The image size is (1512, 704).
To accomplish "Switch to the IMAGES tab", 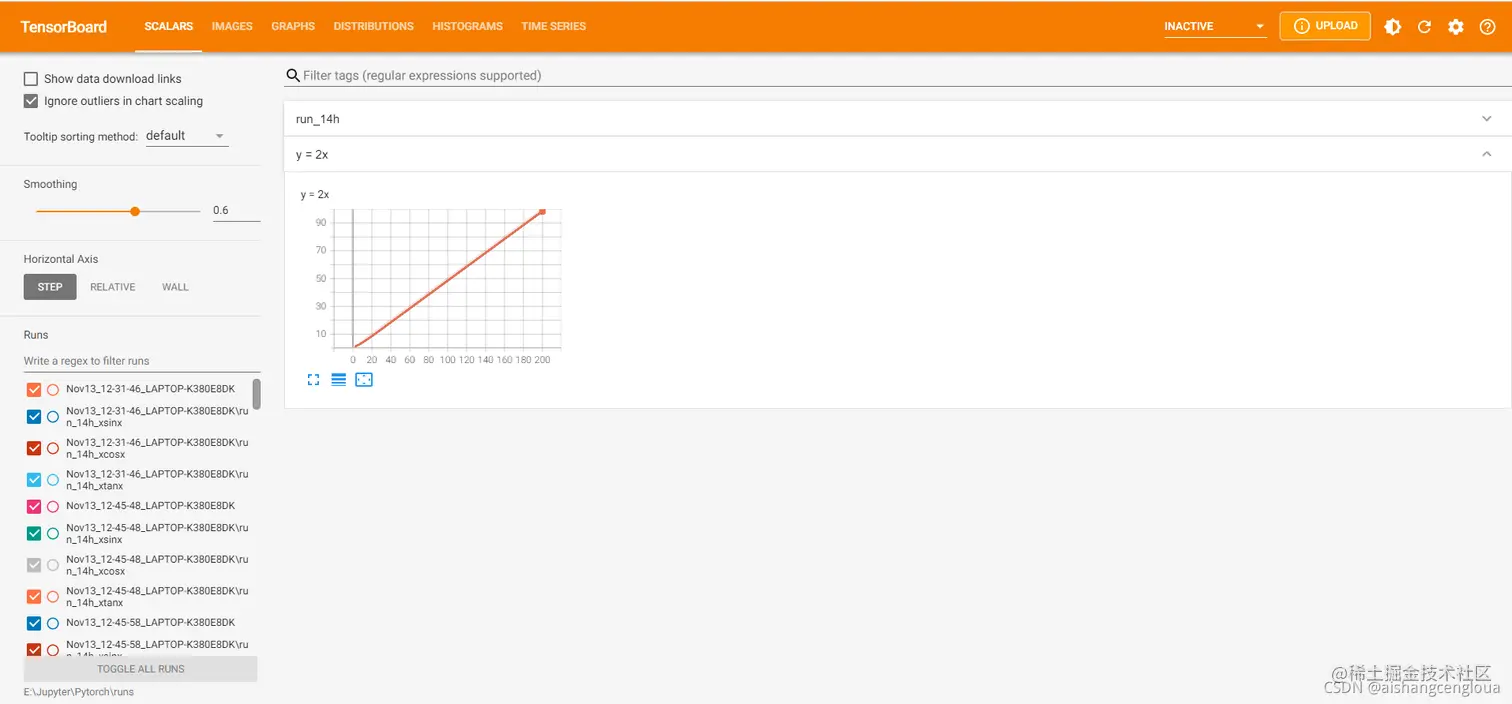I will coord(232,26).
